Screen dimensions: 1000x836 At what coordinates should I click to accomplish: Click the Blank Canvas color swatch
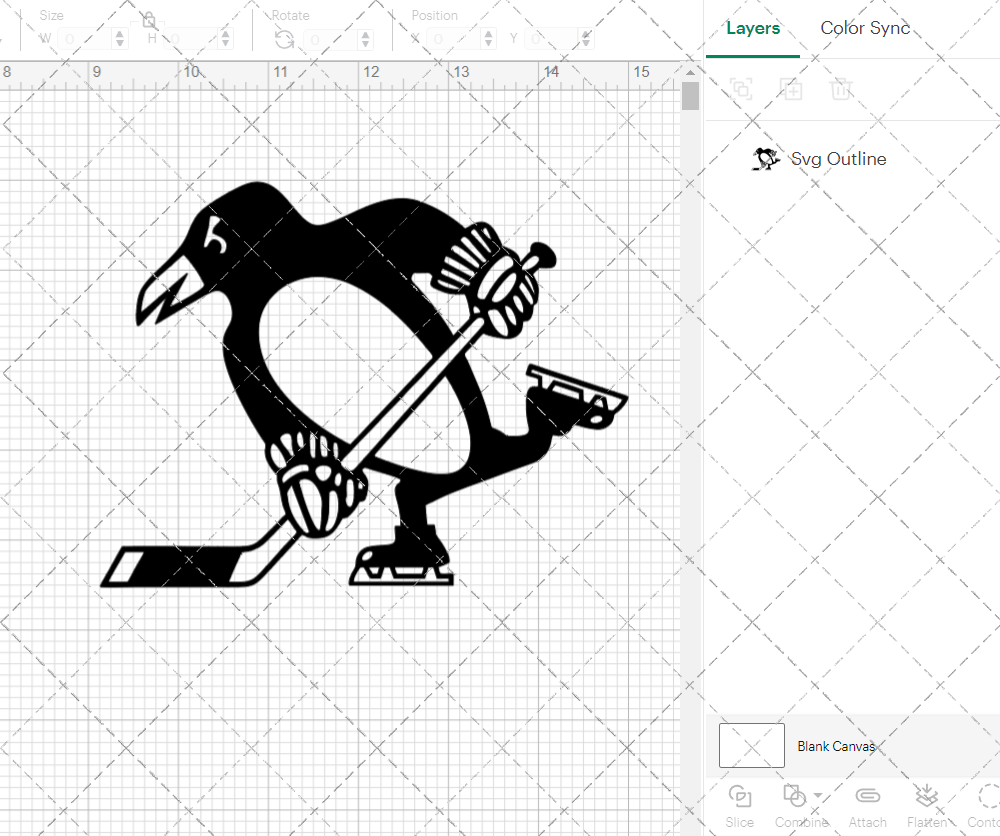point(751,745)
